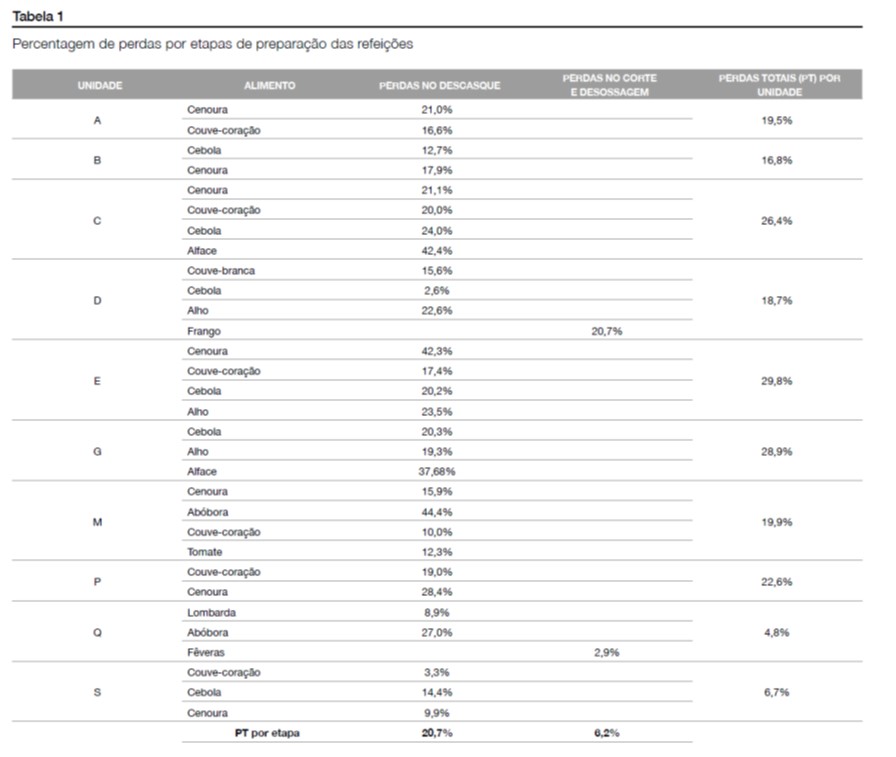Select the table caption about meal preparation losses

[x=212, y=44]
